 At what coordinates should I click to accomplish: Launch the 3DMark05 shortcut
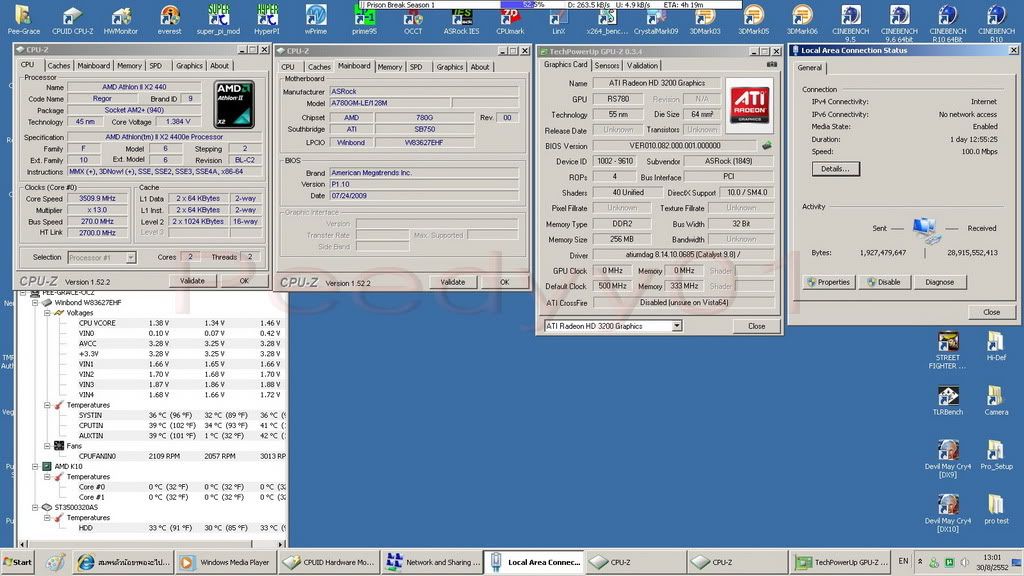[753, 20]
